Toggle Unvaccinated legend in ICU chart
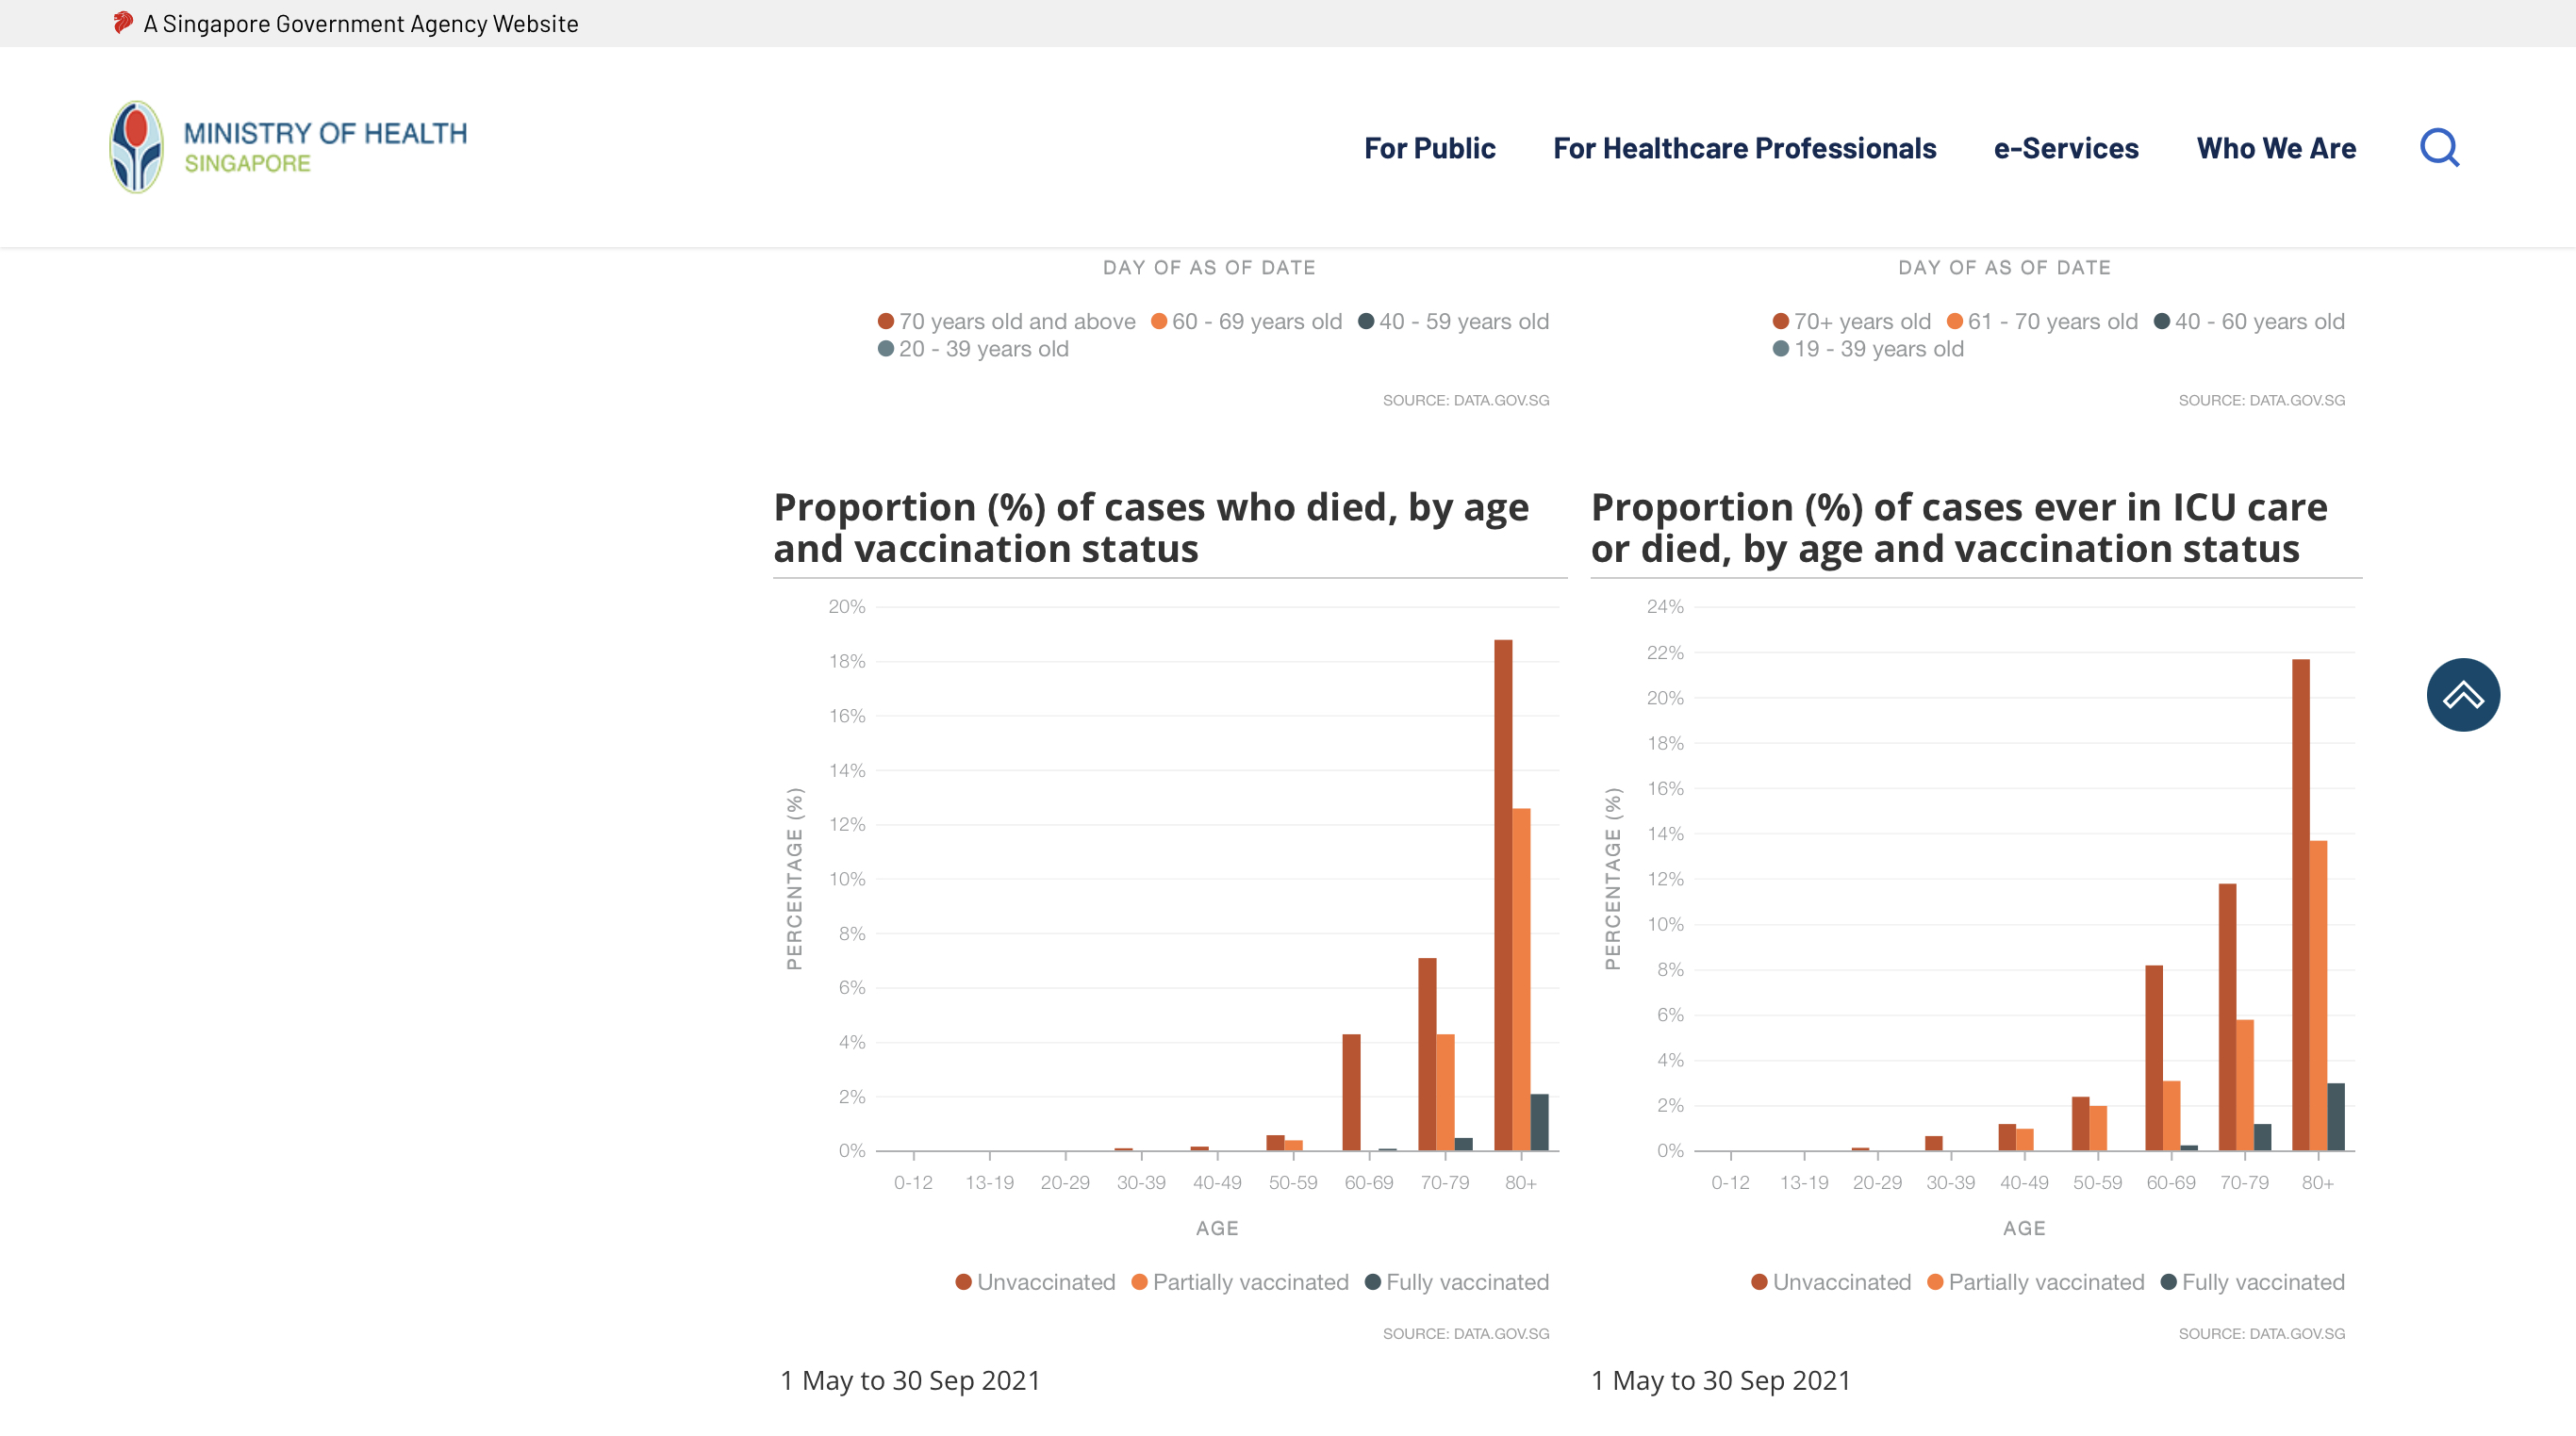 (1831, 1282)
